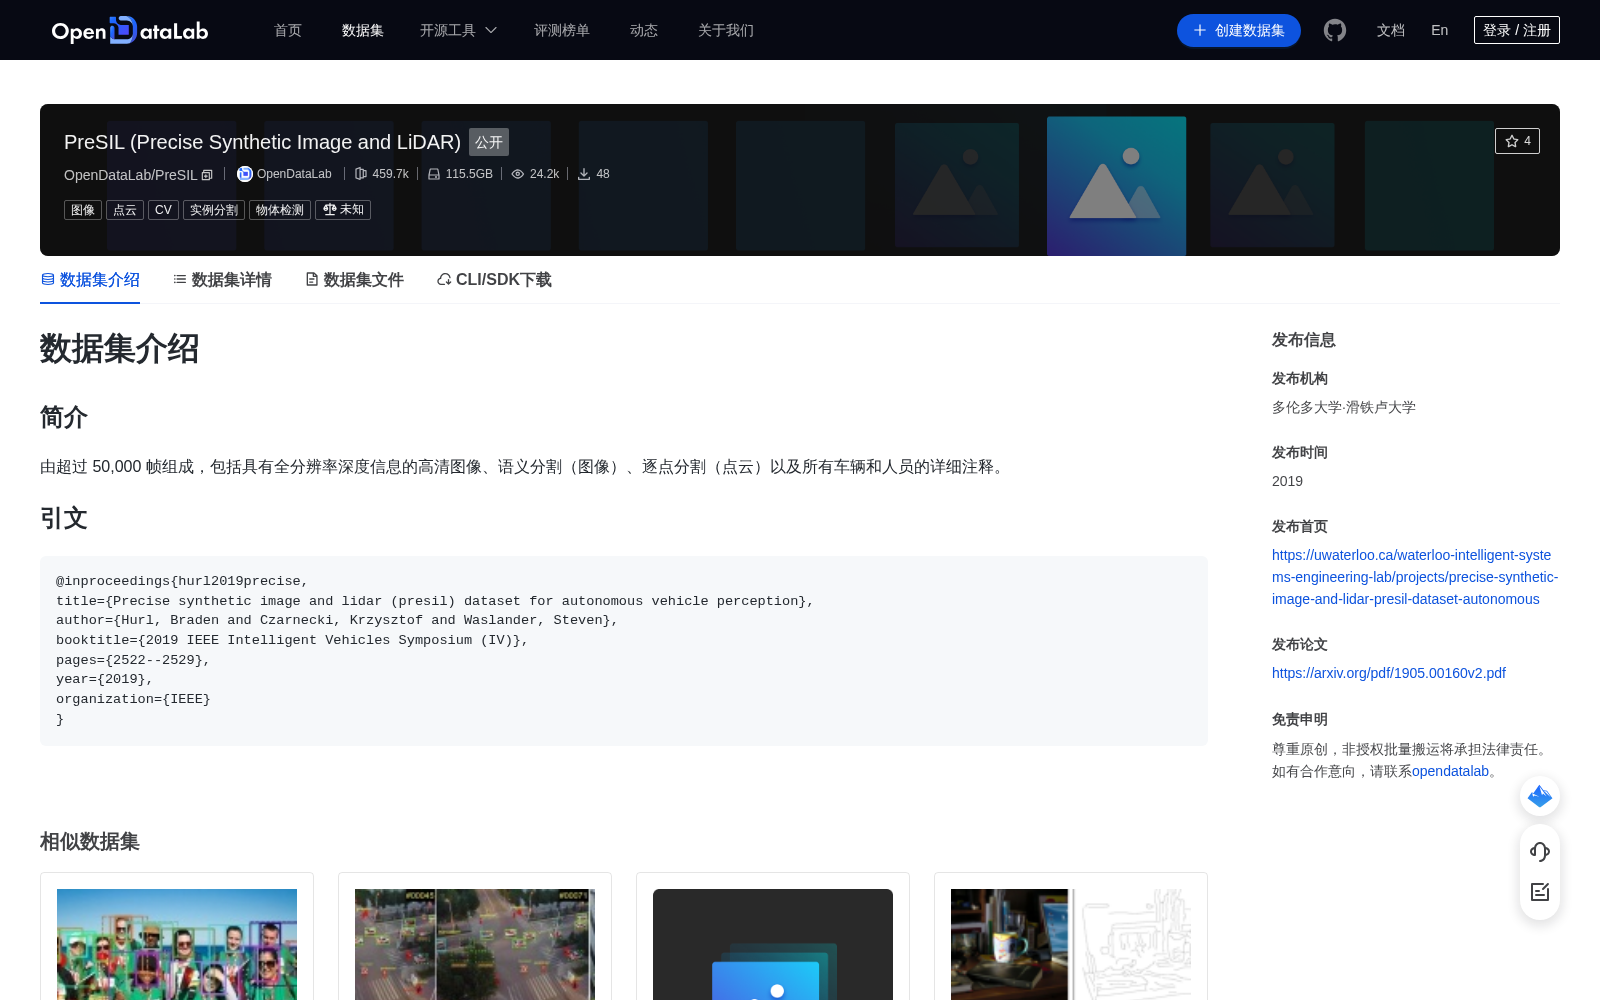Click the OpenDataLab publisher avatar

tap(244, 174)
